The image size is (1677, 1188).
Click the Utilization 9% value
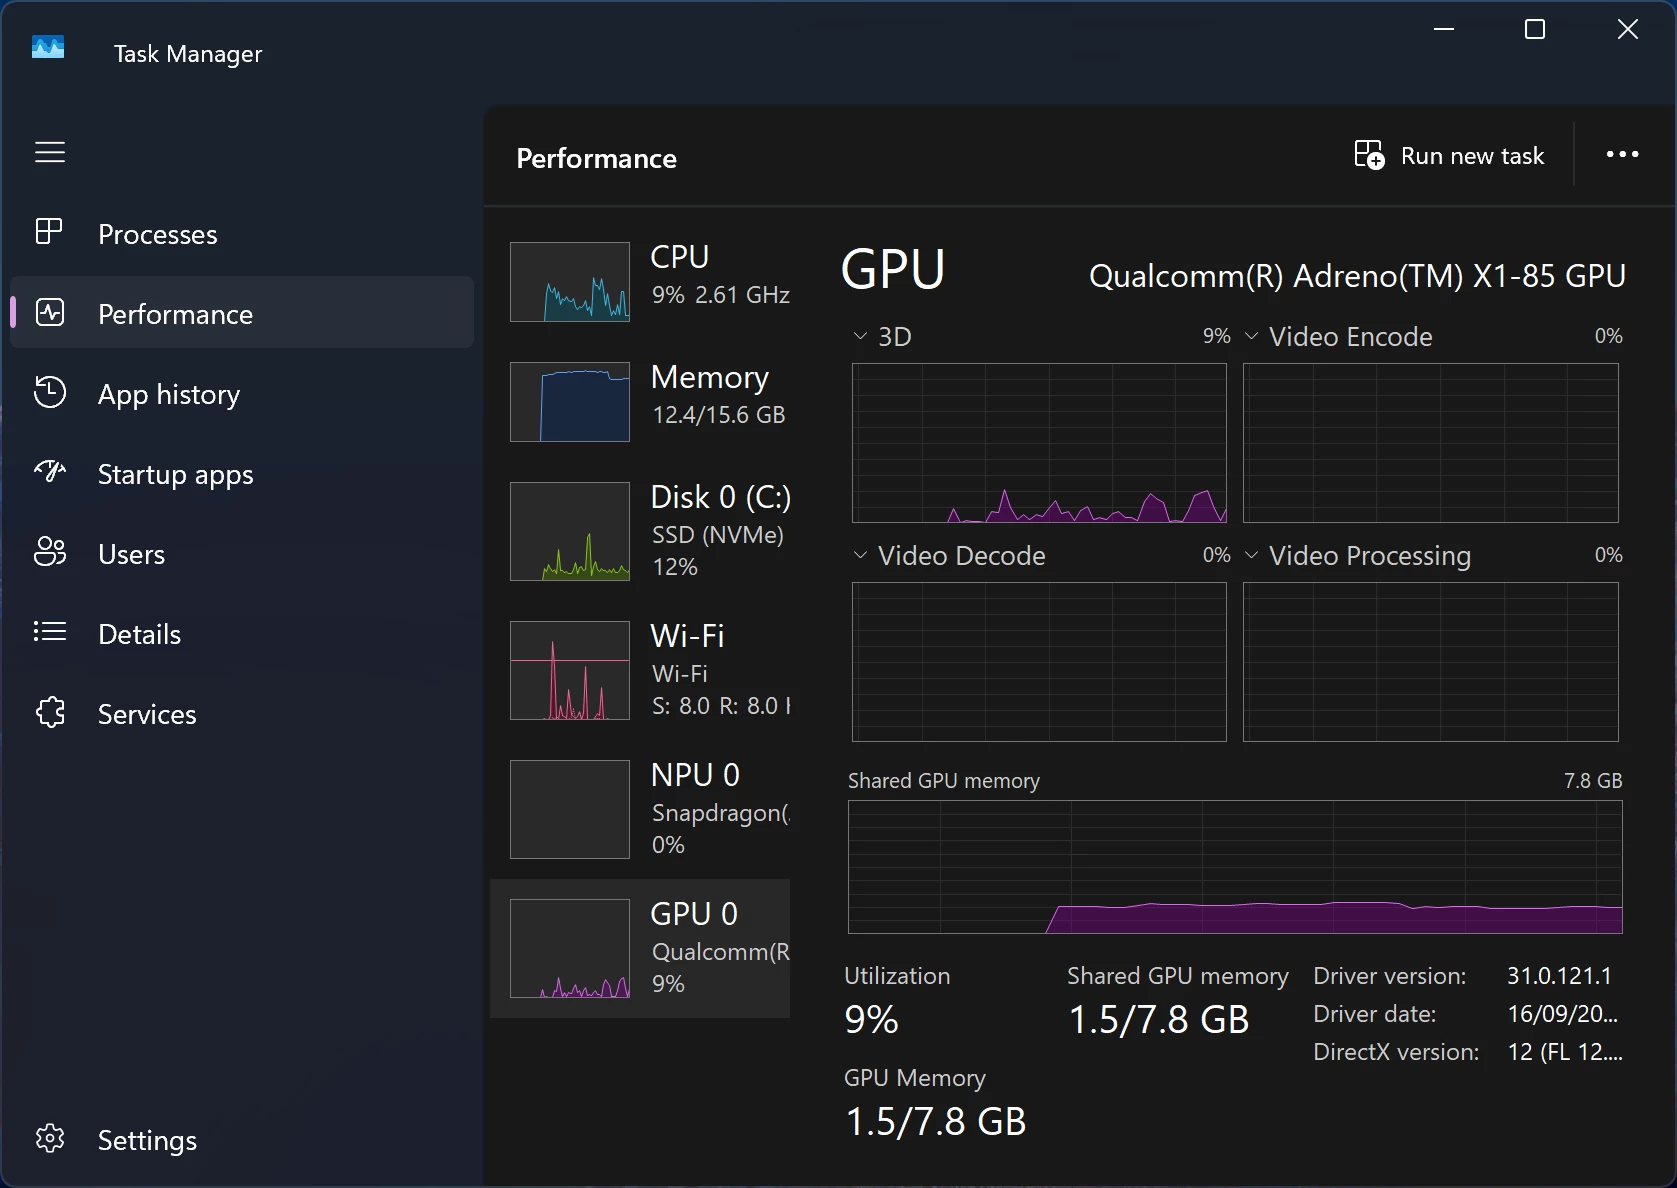pos(871,1020)
